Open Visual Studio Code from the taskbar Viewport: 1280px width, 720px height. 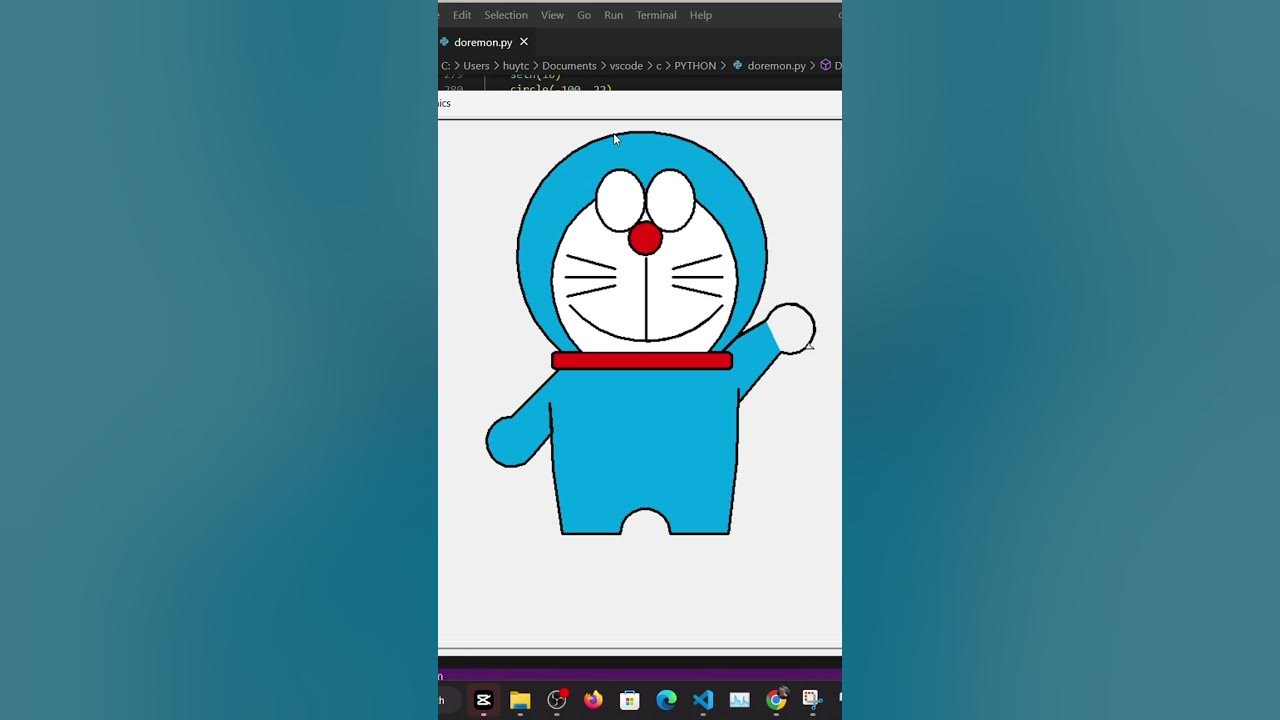tap(703, 700)
